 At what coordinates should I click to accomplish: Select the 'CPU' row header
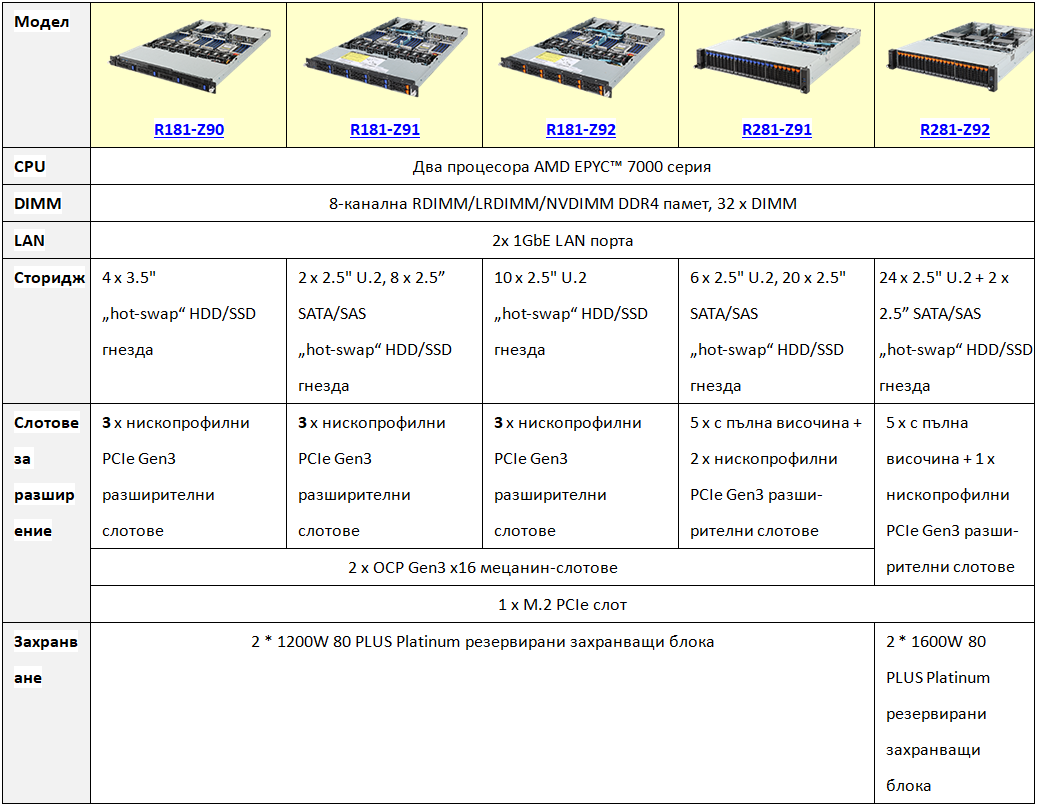pyautogui.click(x=46, y=166)
